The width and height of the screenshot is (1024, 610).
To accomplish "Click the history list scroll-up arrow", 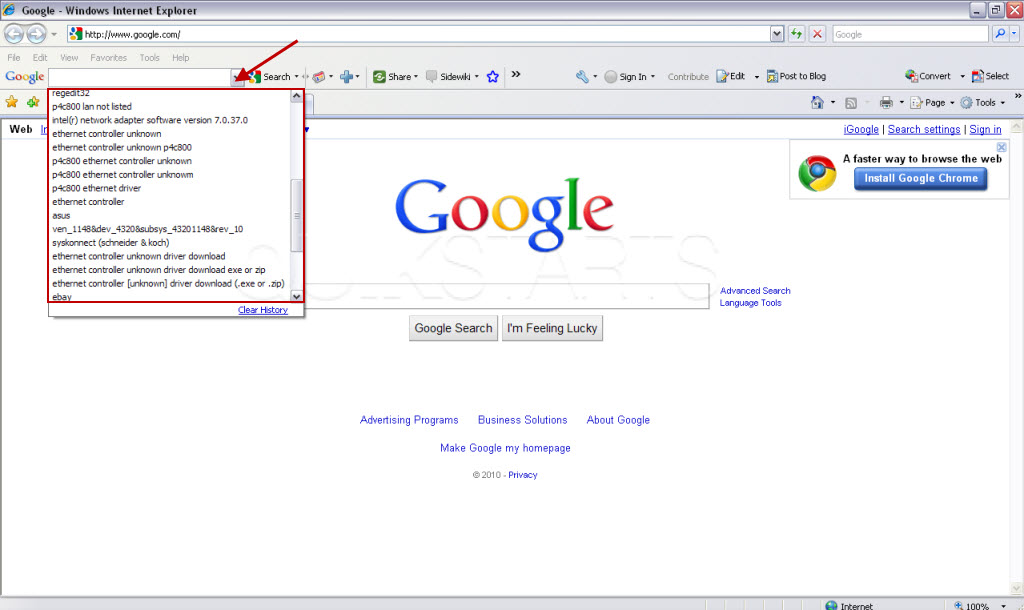I will coord(296,96).
